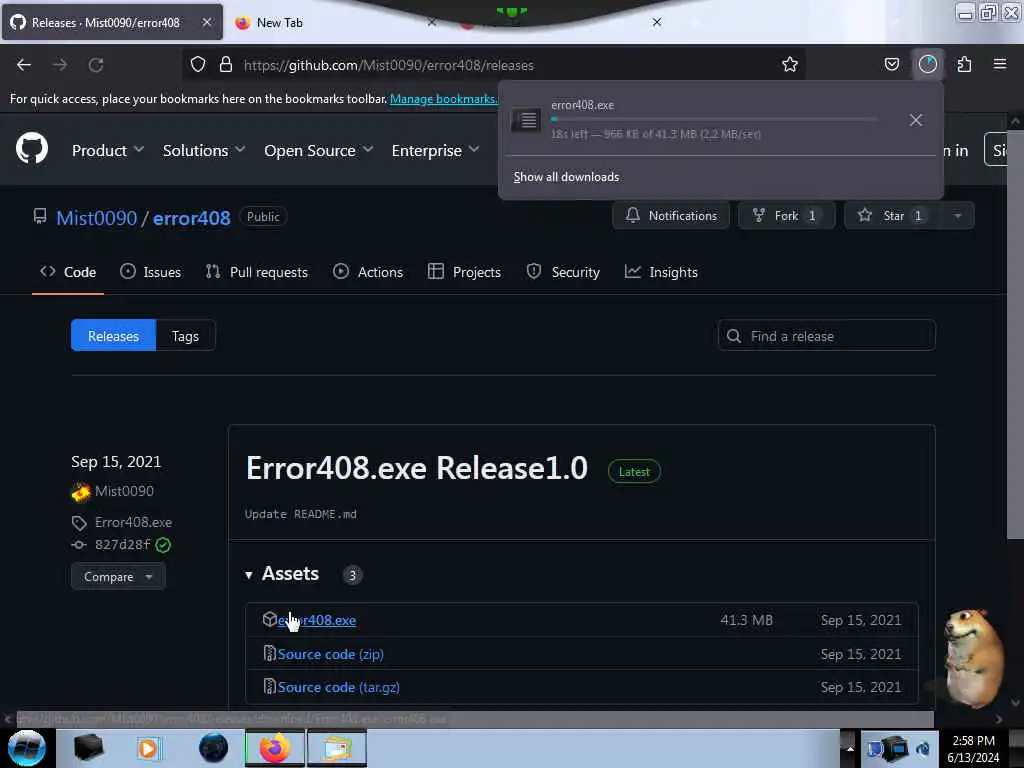This screenshot has width=1024, height=768.
Task: Click the taskbar clock showing 2:58 PM
Action: coord(973,749)
